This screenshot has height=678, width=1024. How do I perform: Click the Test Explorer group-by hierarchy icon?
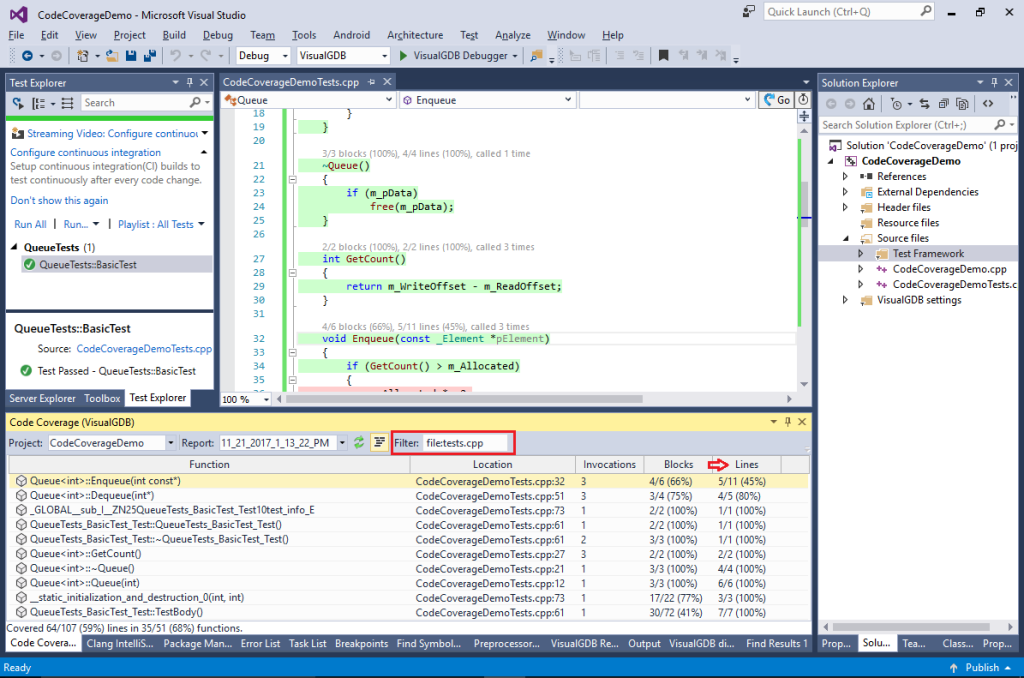tap(39, 103)
